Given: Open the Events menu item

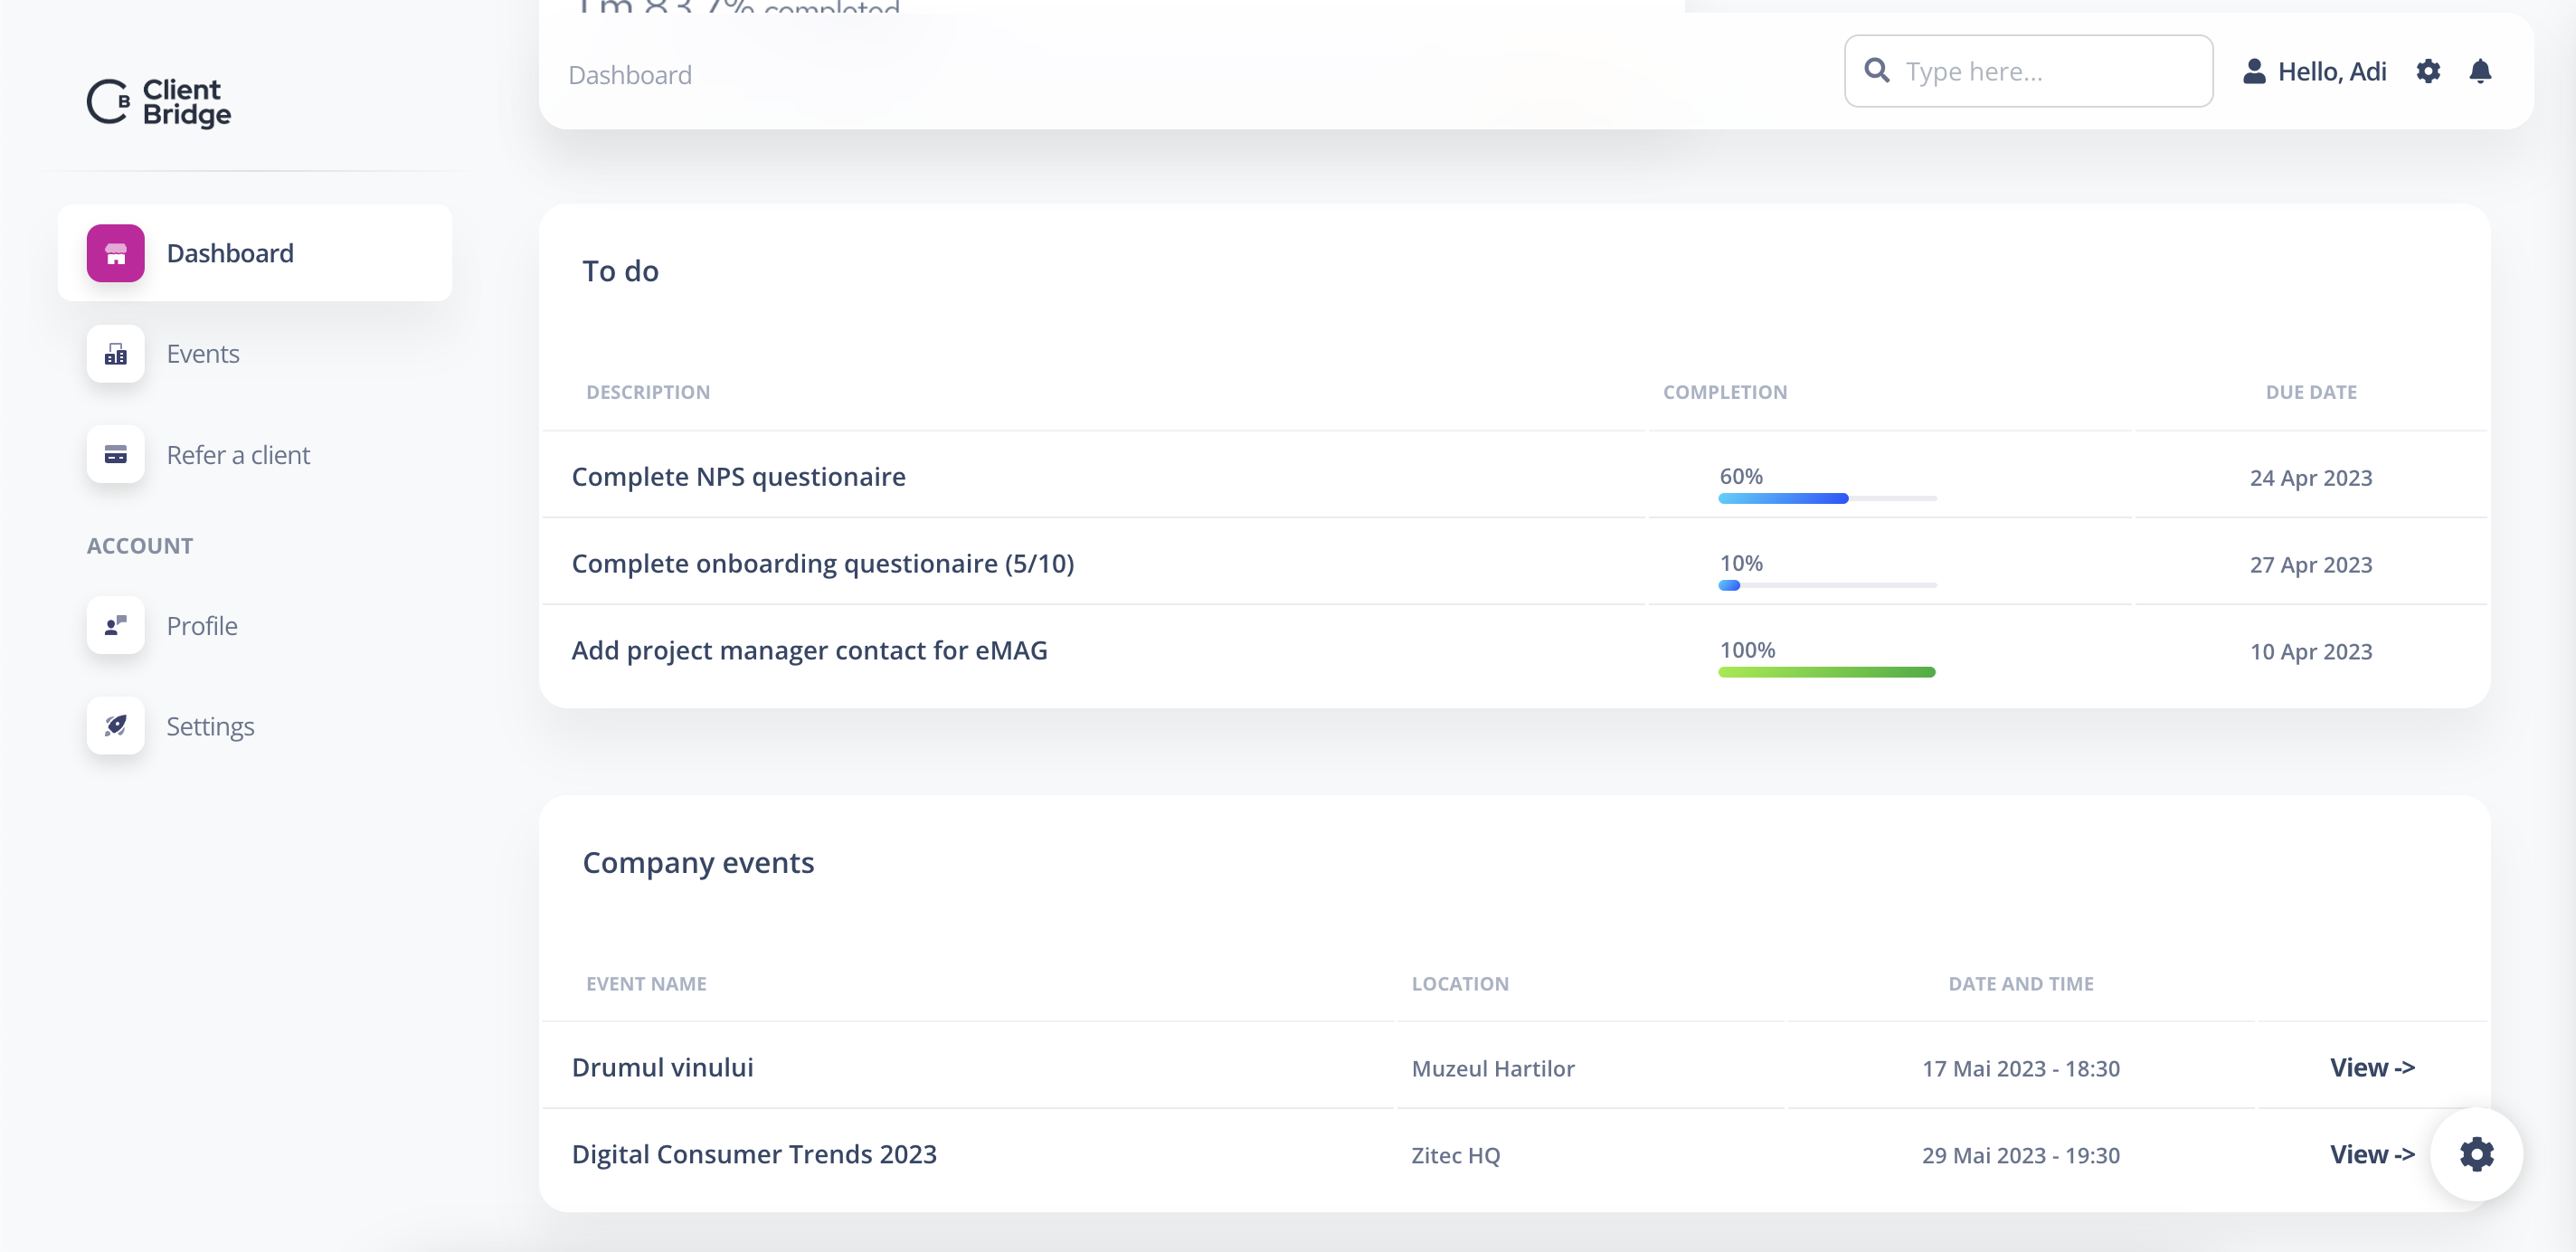Looking at the screenshot, I should (x=203, y=354).
